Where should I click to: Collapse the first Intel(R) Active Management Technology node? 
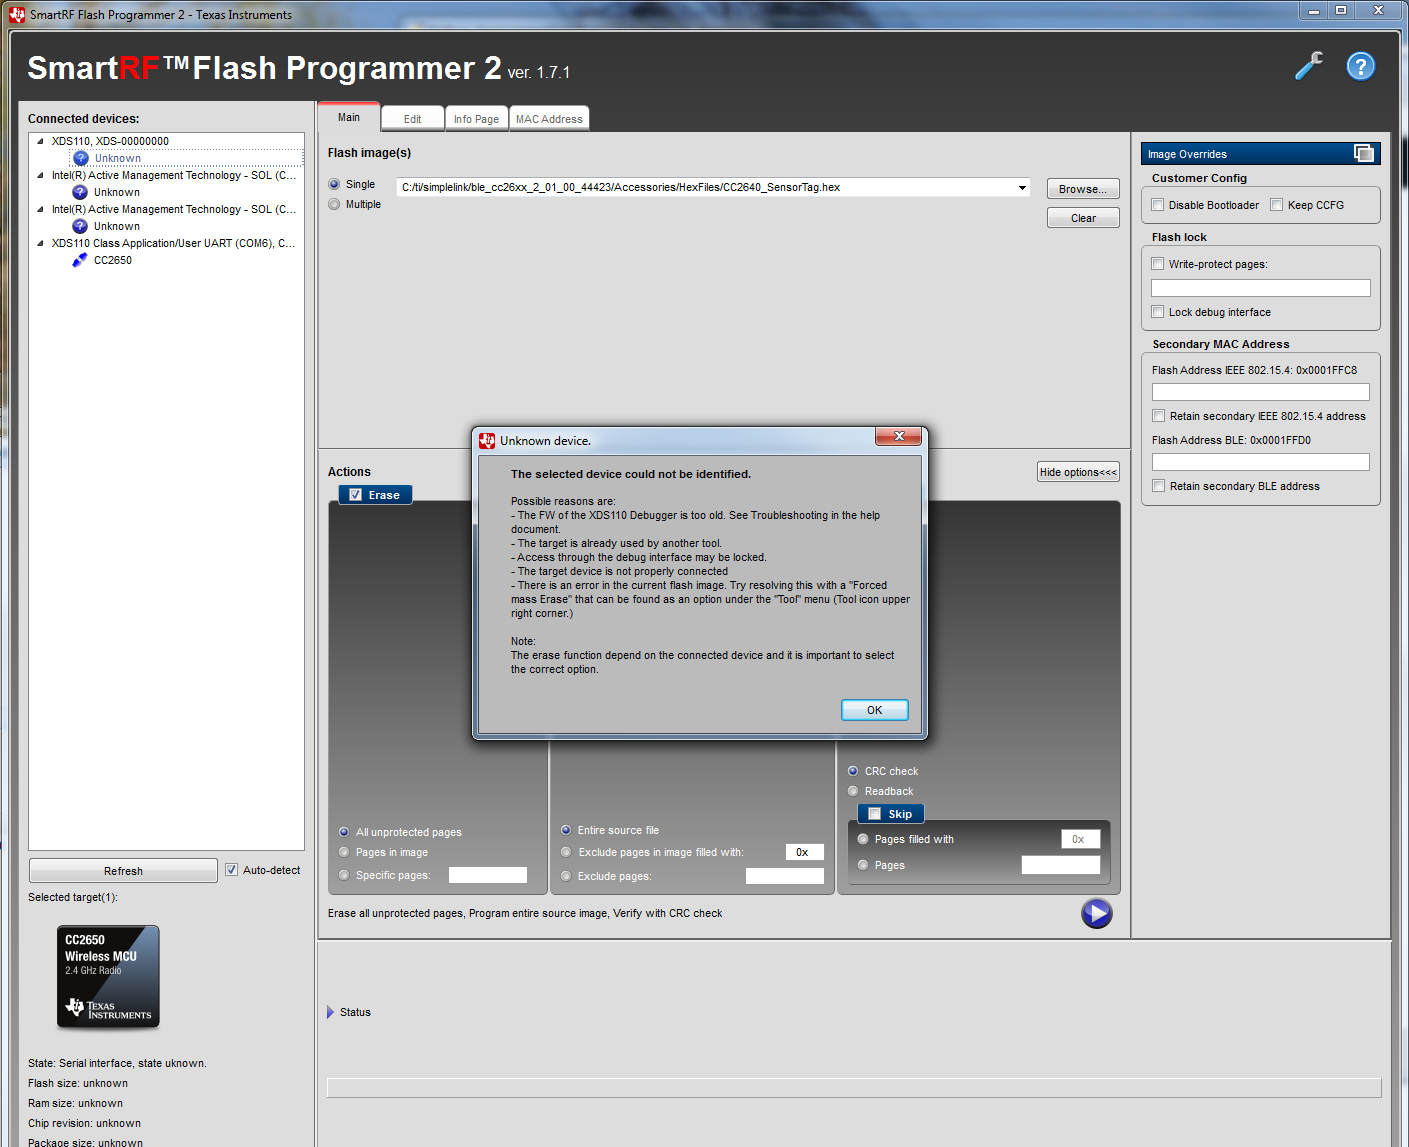(x=40, y=175)
